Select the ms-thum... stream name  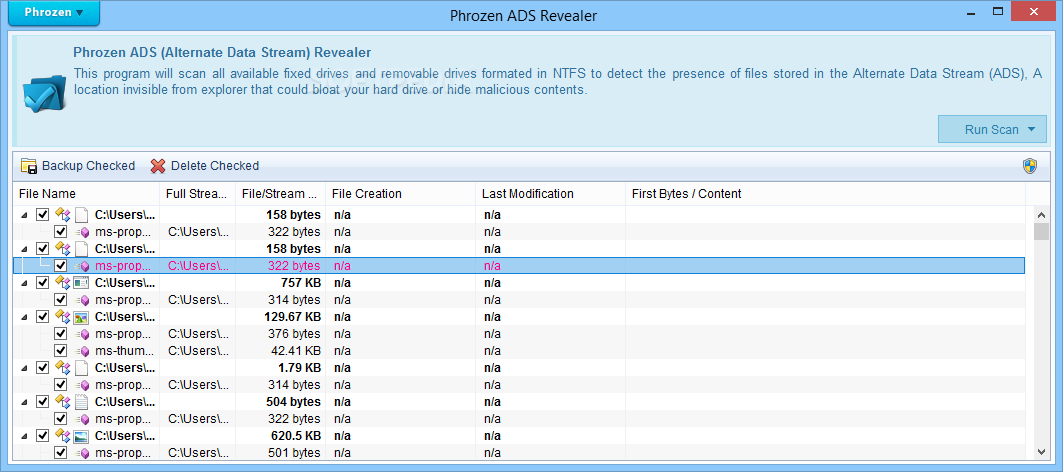125,351
